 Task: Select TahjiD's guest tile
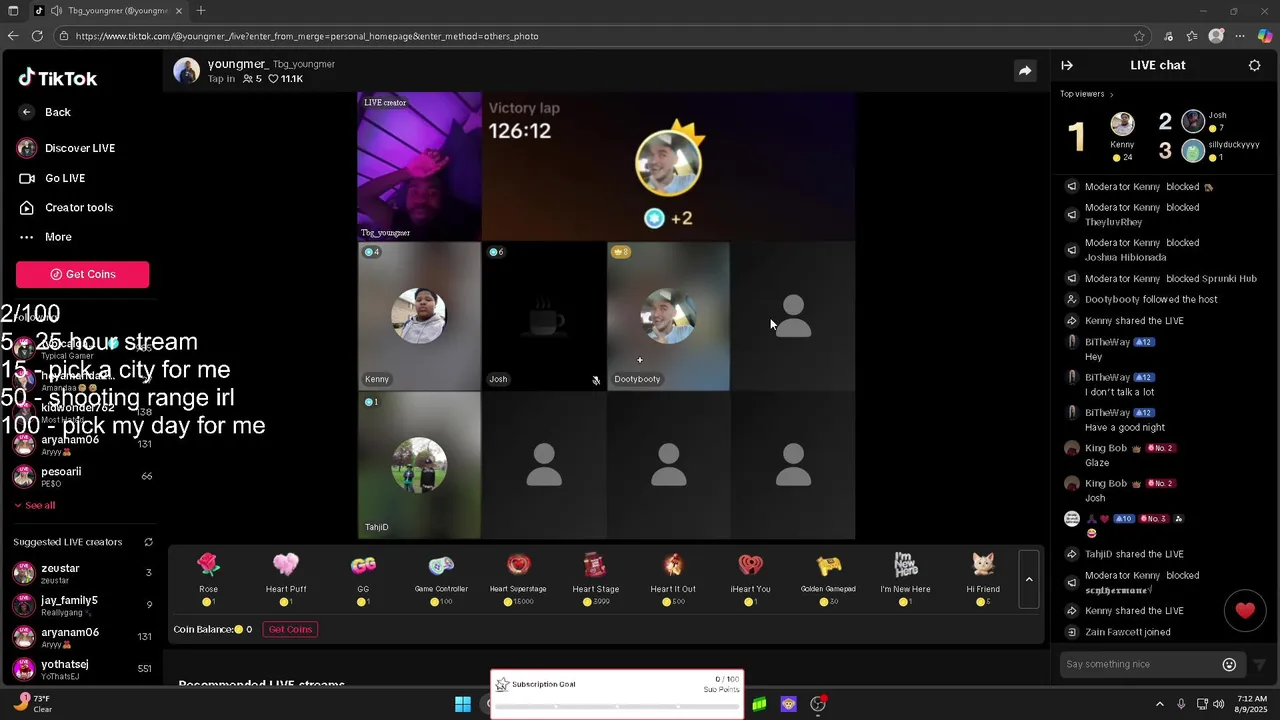419,465
